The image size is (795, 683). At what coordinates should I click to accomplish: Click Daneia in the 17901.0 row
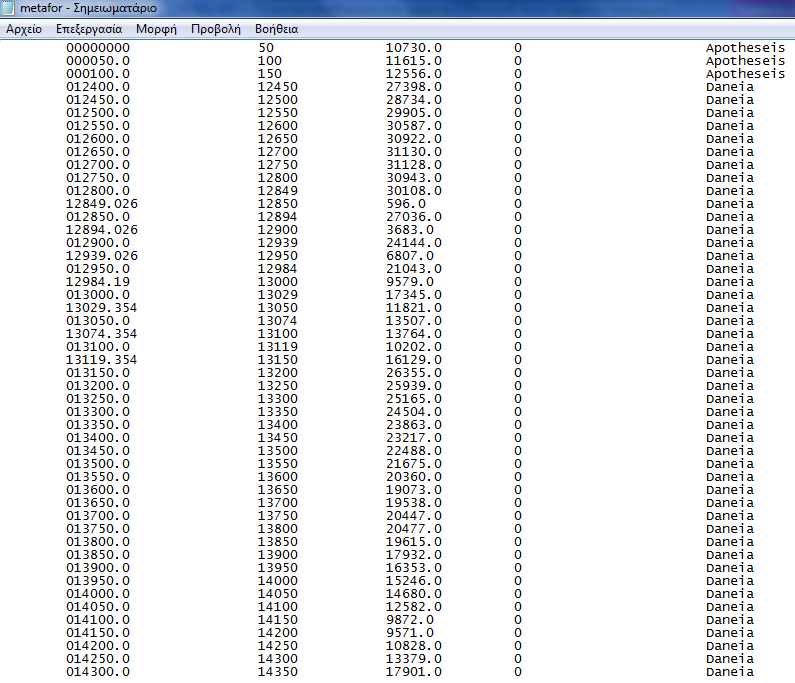730,672
